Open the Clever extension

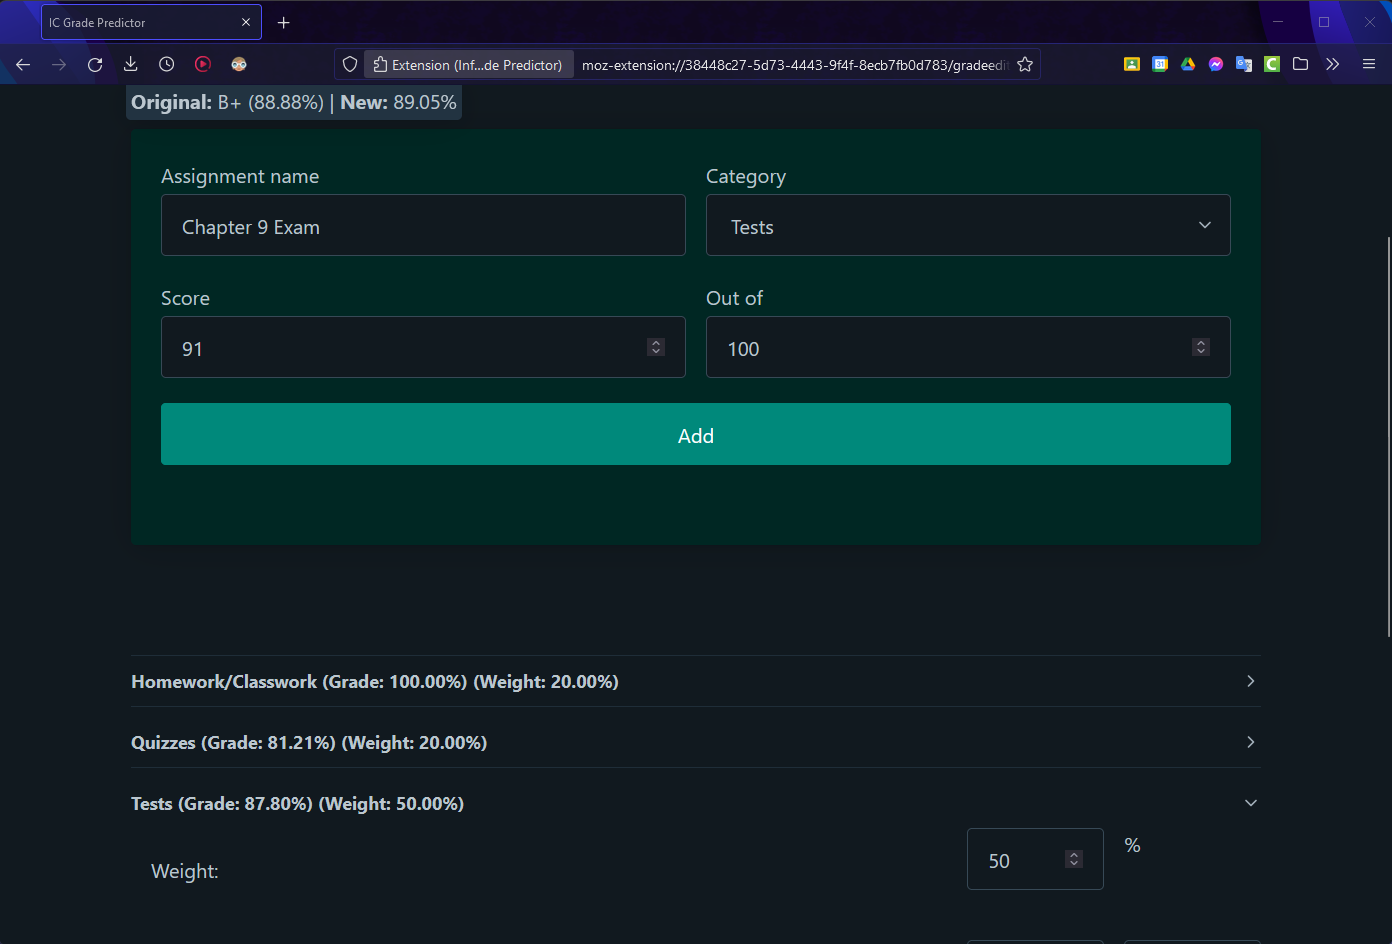click(1271, 64)
